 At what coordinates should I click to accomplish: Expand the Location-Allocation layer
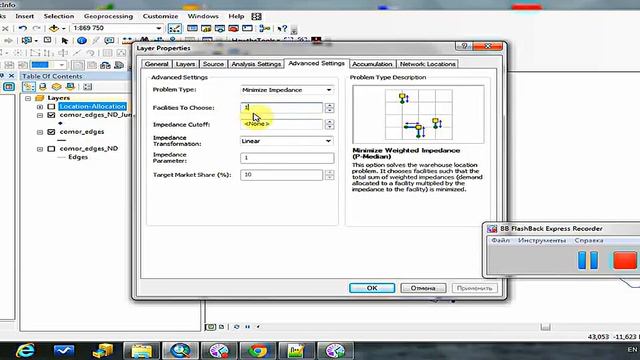[40, 107]
